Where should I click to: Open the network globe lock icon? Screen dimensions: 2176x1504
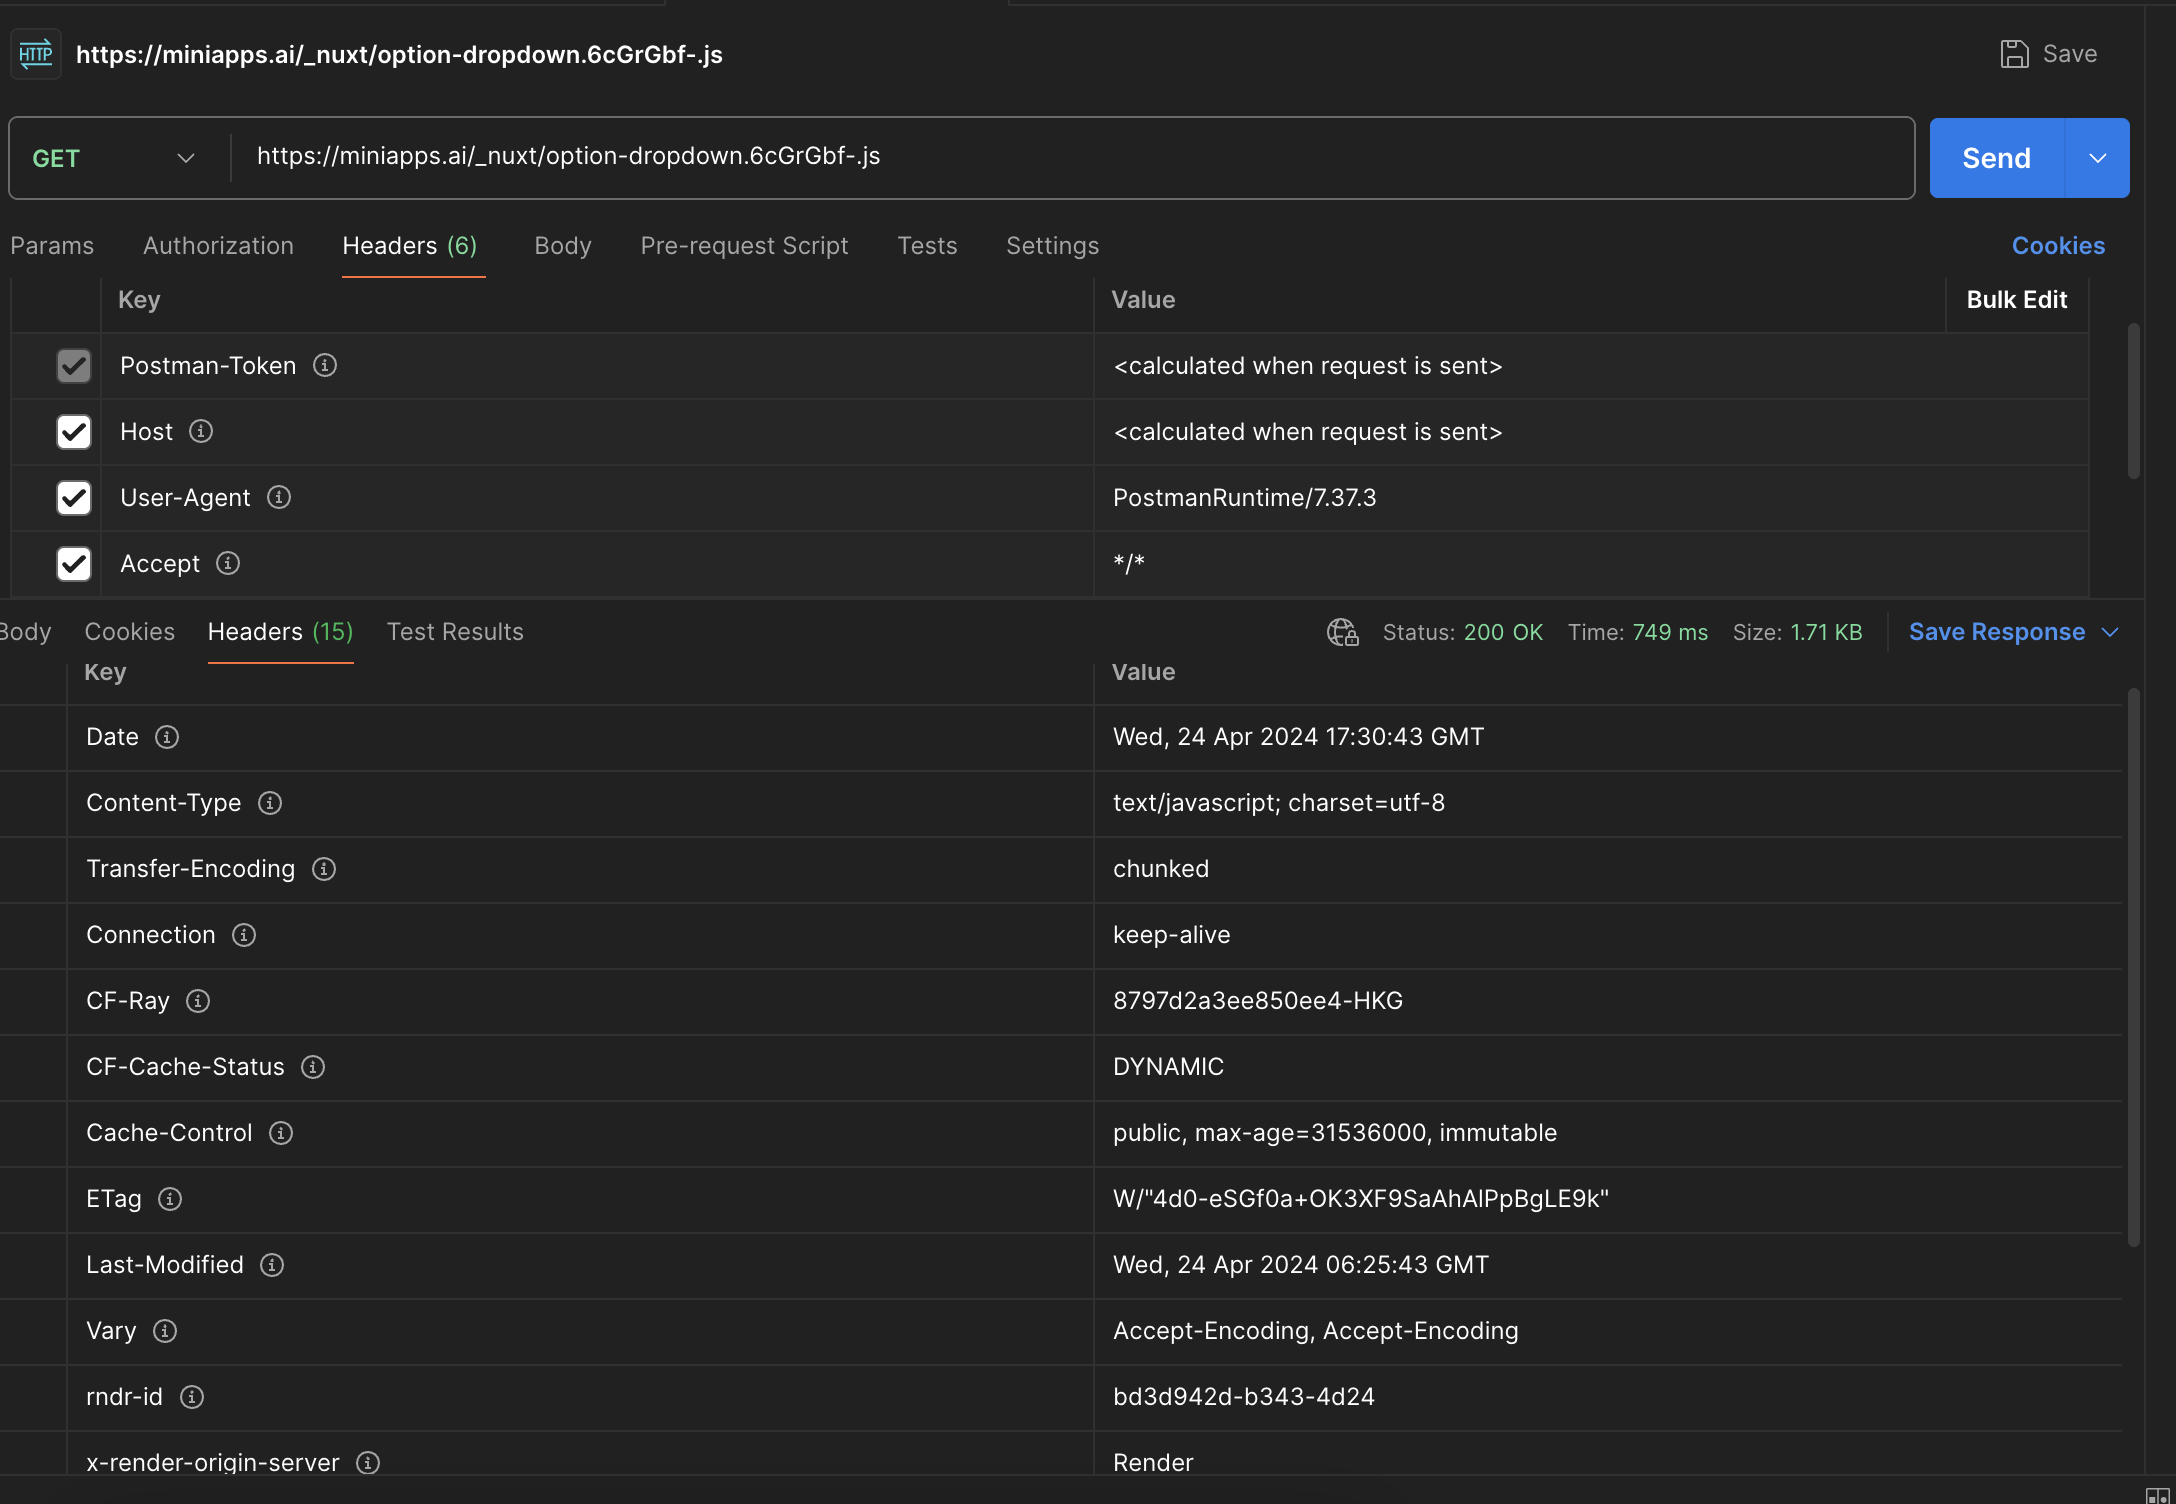pos(1342,632)
